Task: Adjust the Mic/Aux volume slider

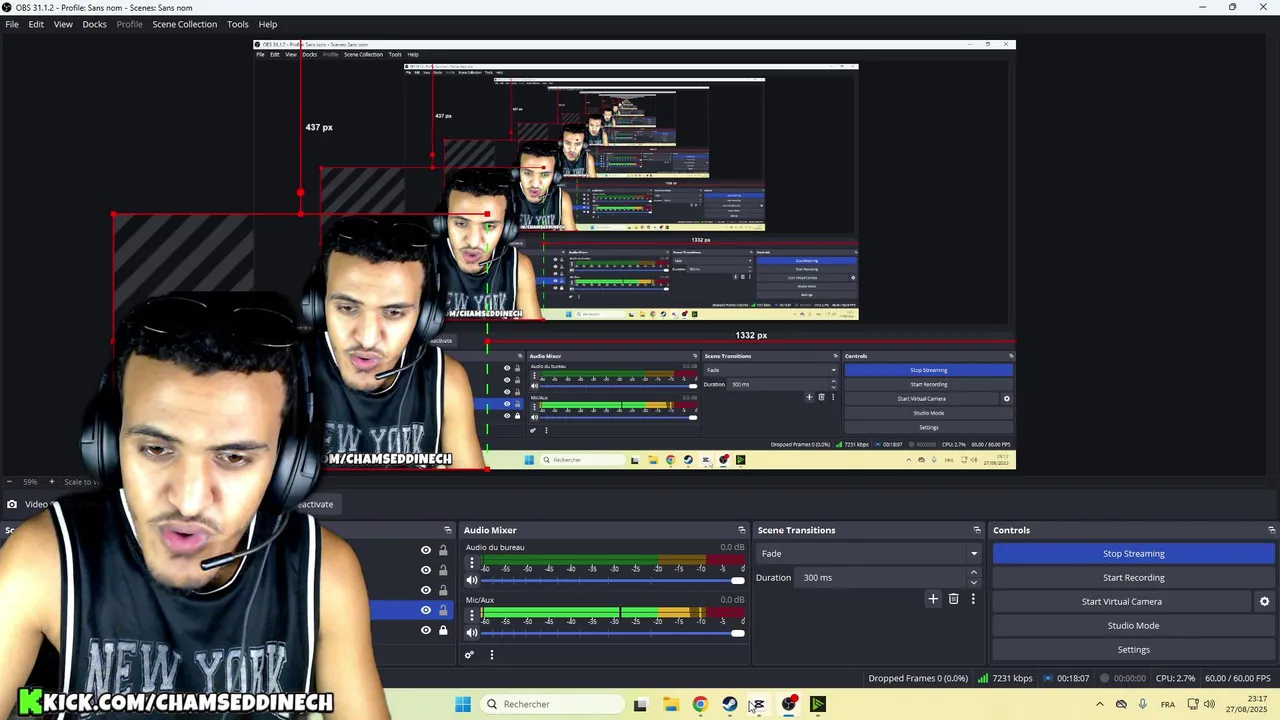Action: point(613,633)
